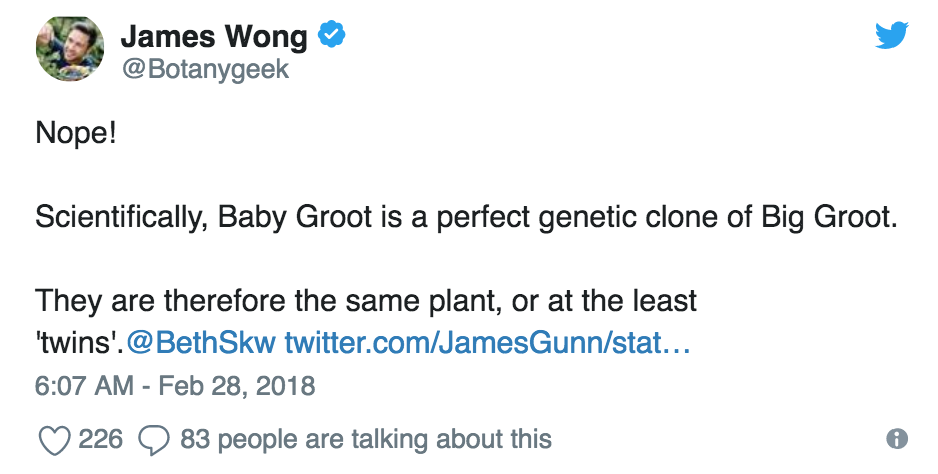Viewport: 938px width, 474px height.
Task: Click the 226 likes count
Action: click(x=100, y=439)
